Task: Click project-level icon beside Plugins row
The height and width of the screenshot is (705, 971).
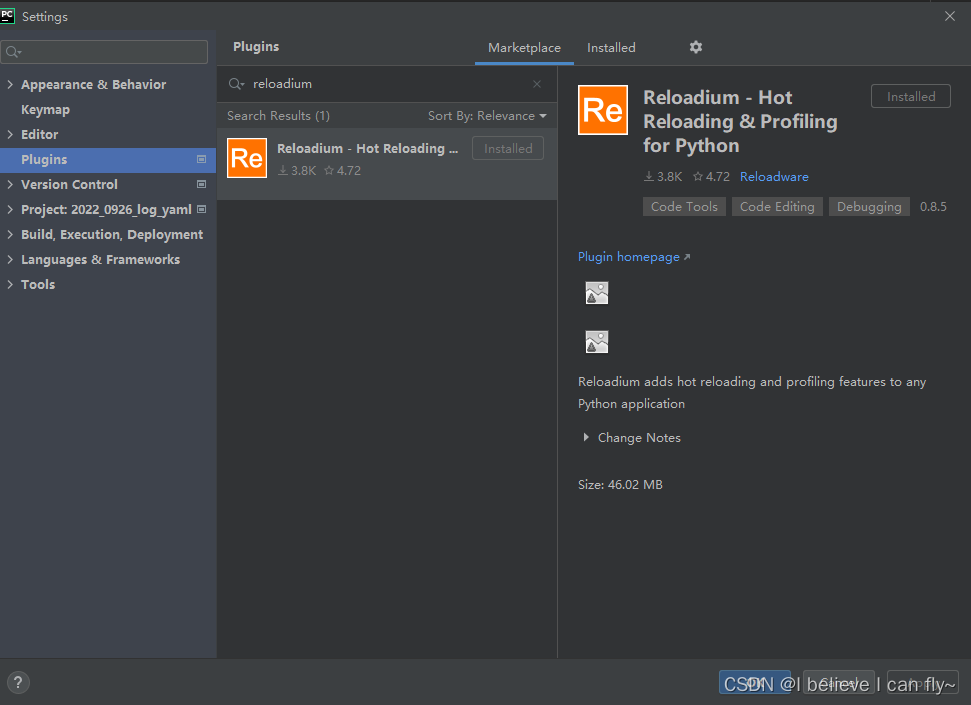Action: click(x=201, y=159)
